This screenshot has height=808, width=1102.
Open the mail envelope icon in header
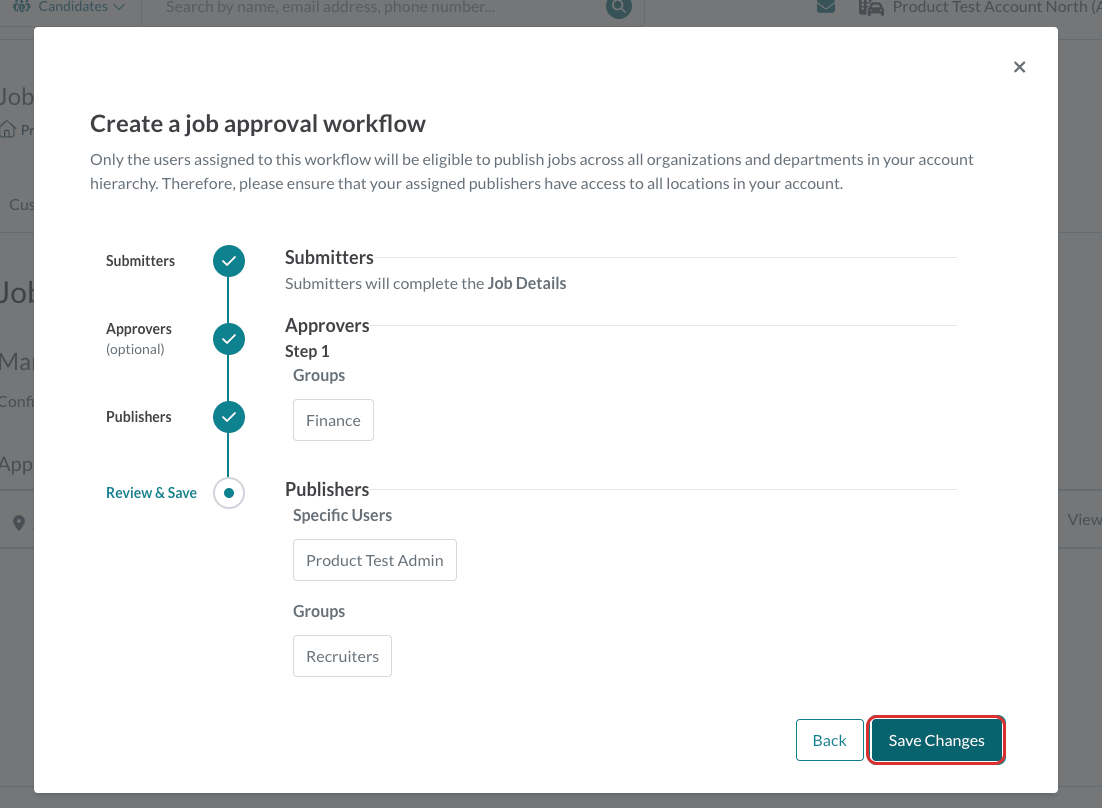click(826, 7)
